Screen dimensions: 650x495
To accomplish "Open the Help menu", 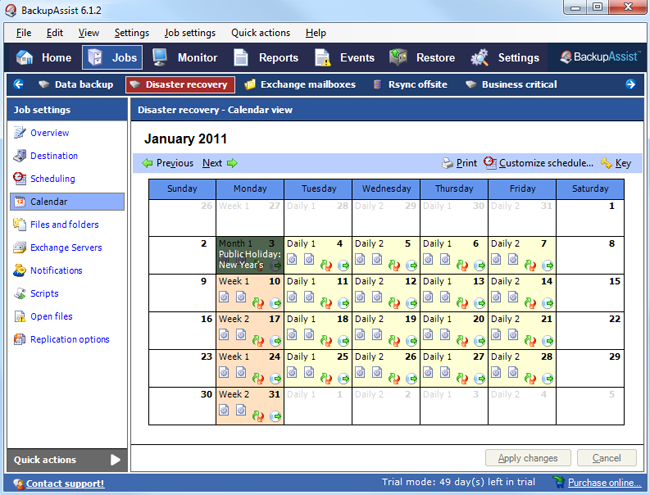I will [316, 33].
